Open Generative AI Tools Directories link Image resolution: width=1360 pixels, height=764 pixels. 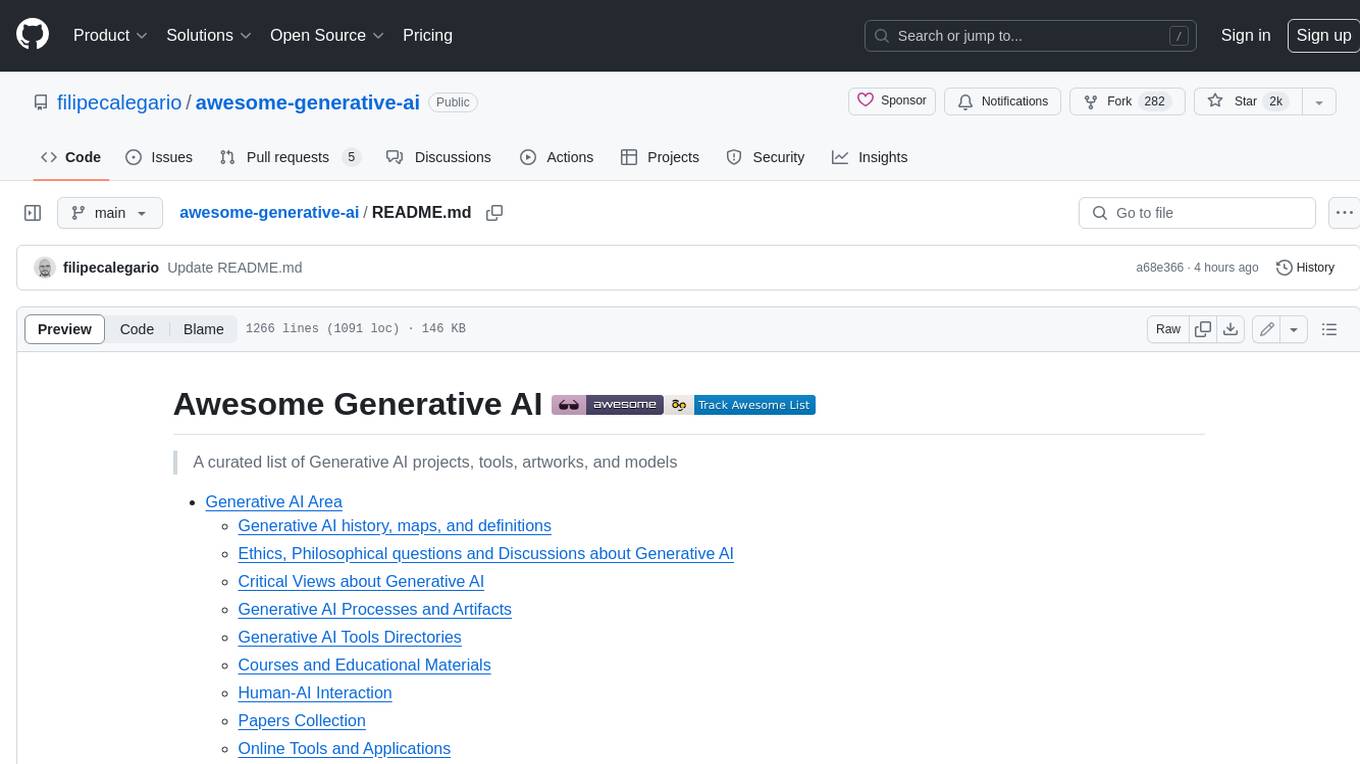[350, 638]
